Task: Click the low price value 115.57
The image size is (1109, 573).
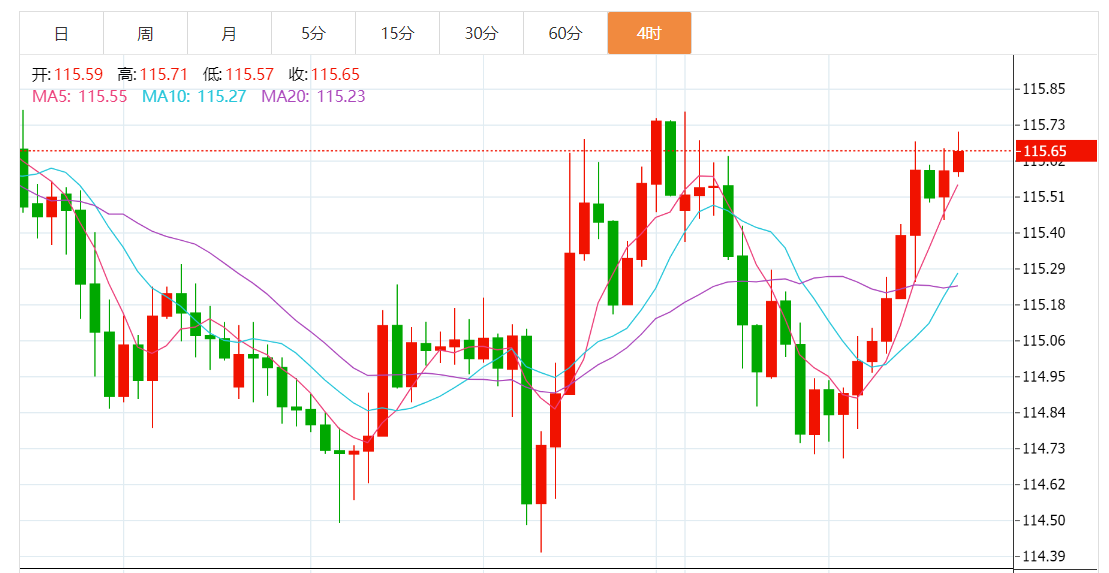Action: 251,74
